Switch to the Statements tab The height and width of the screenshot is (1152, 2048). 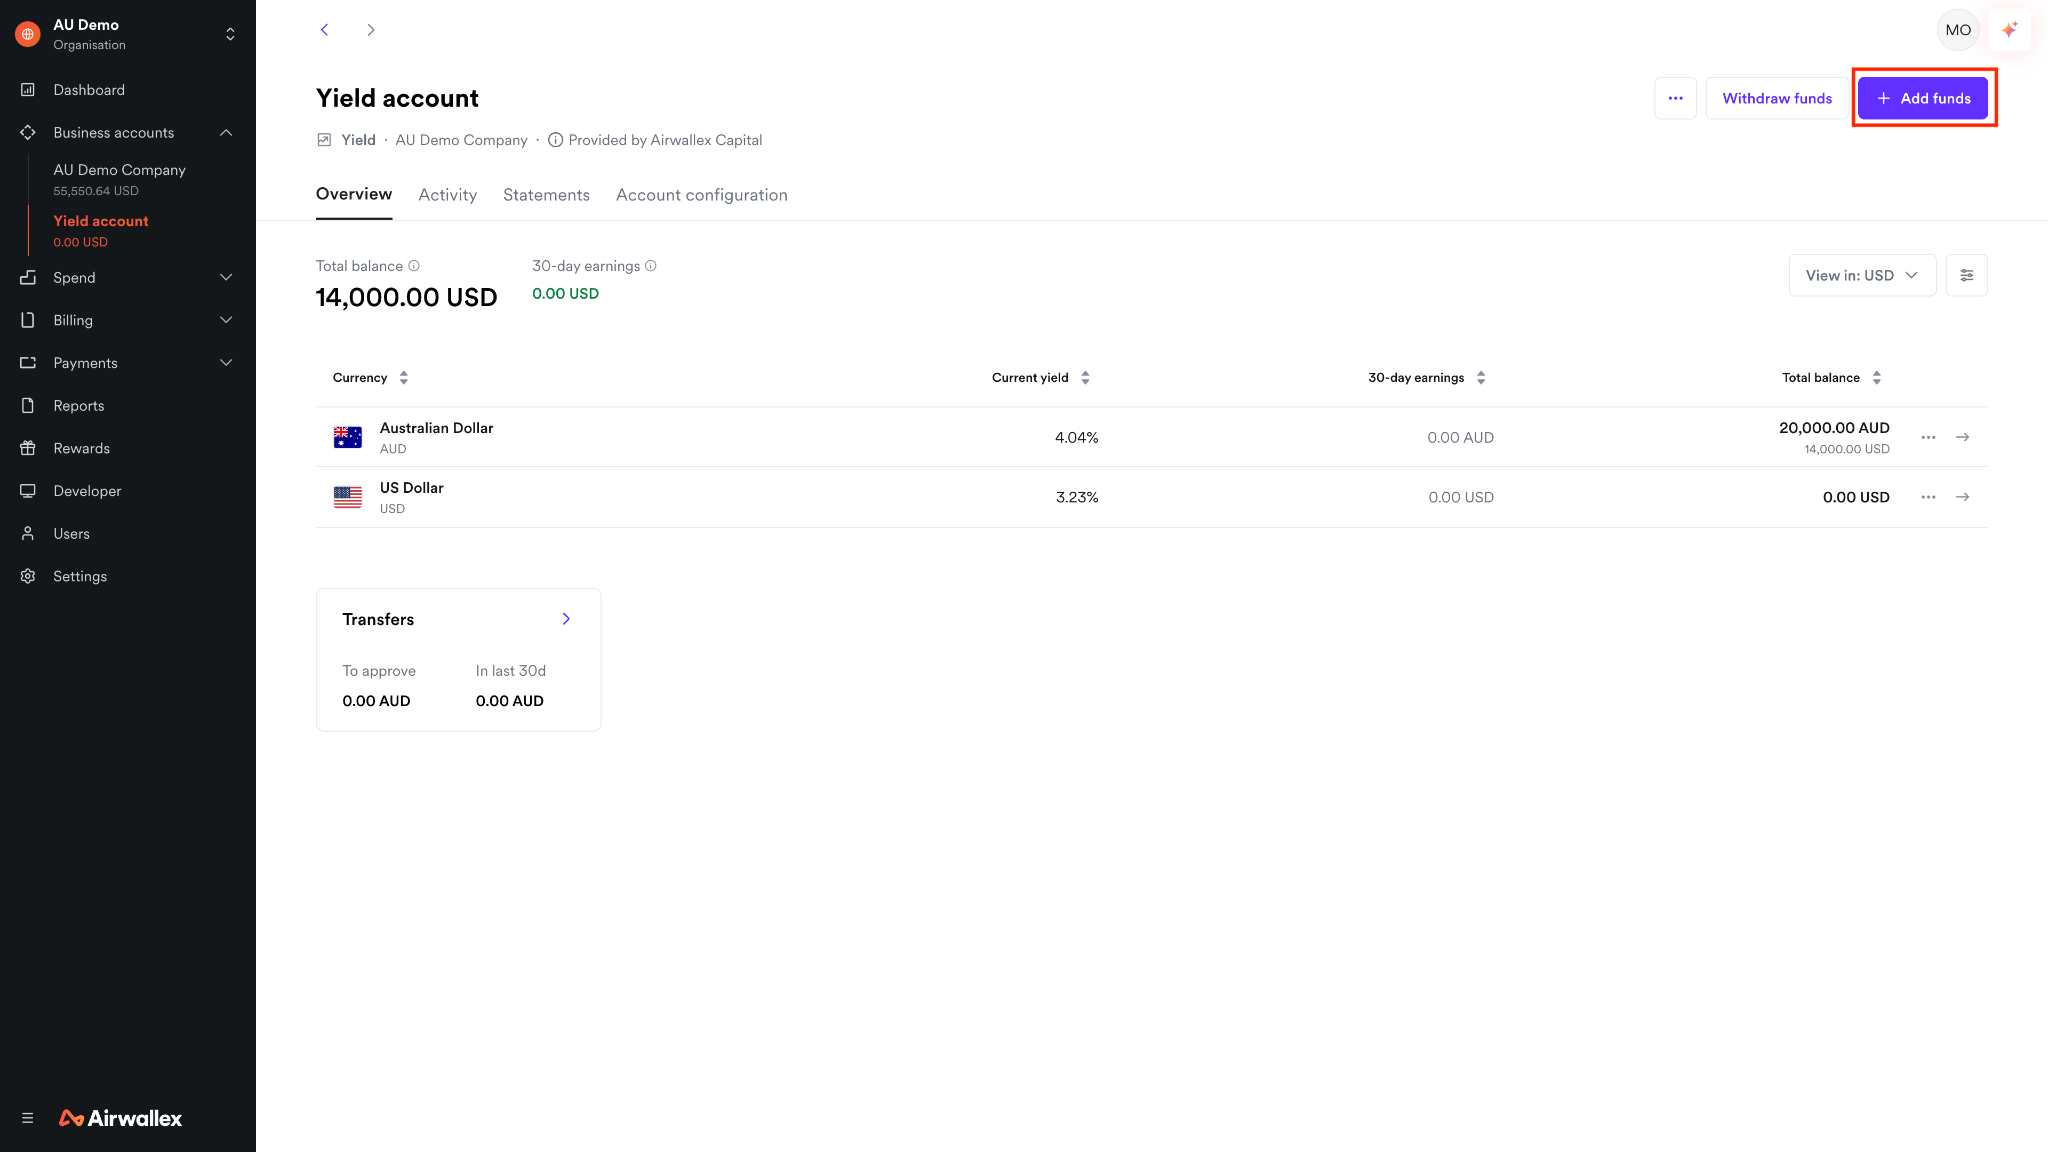[546, 195]
